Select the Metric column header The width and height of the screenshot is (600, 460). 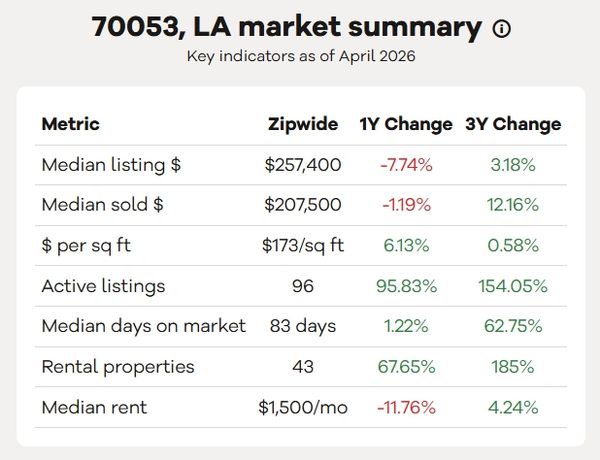pyautogui.click(x=70, y=124)
